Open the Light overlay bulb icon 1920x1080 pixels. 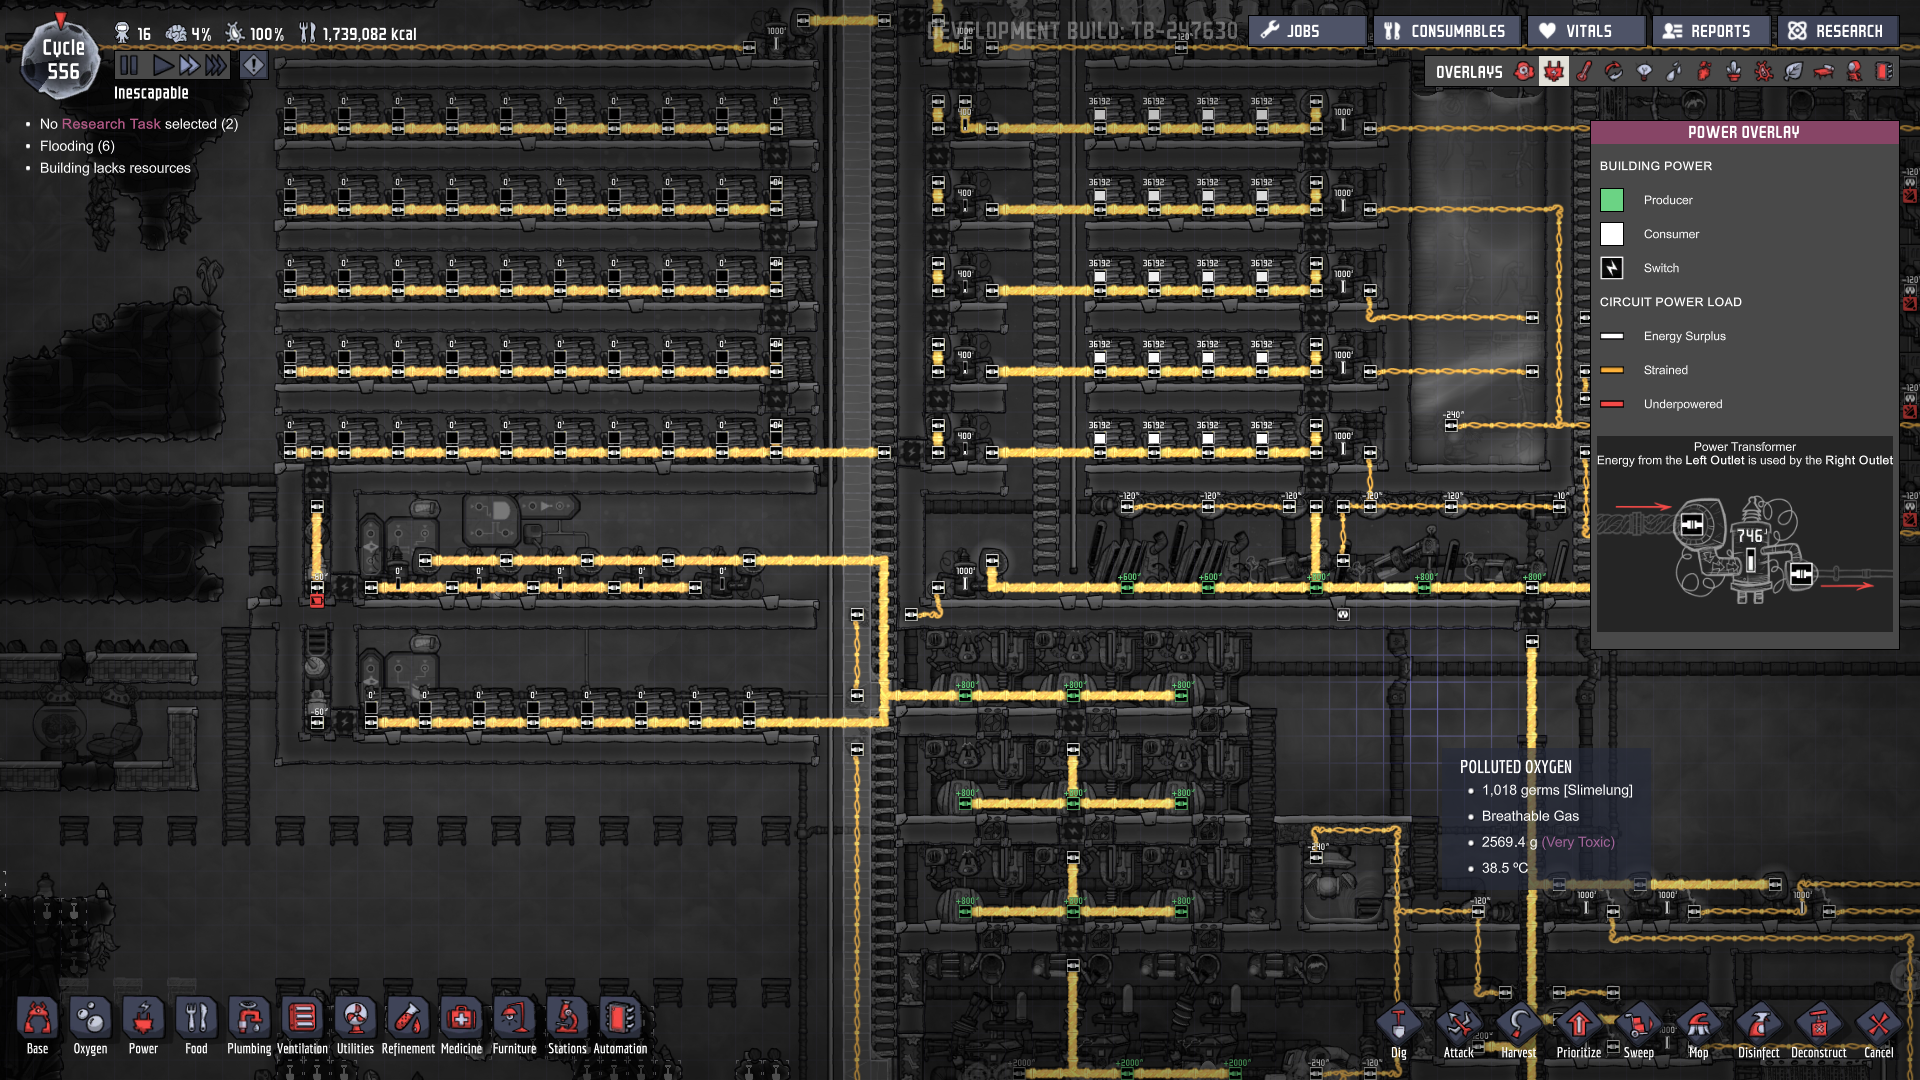tap(1644, 72)
